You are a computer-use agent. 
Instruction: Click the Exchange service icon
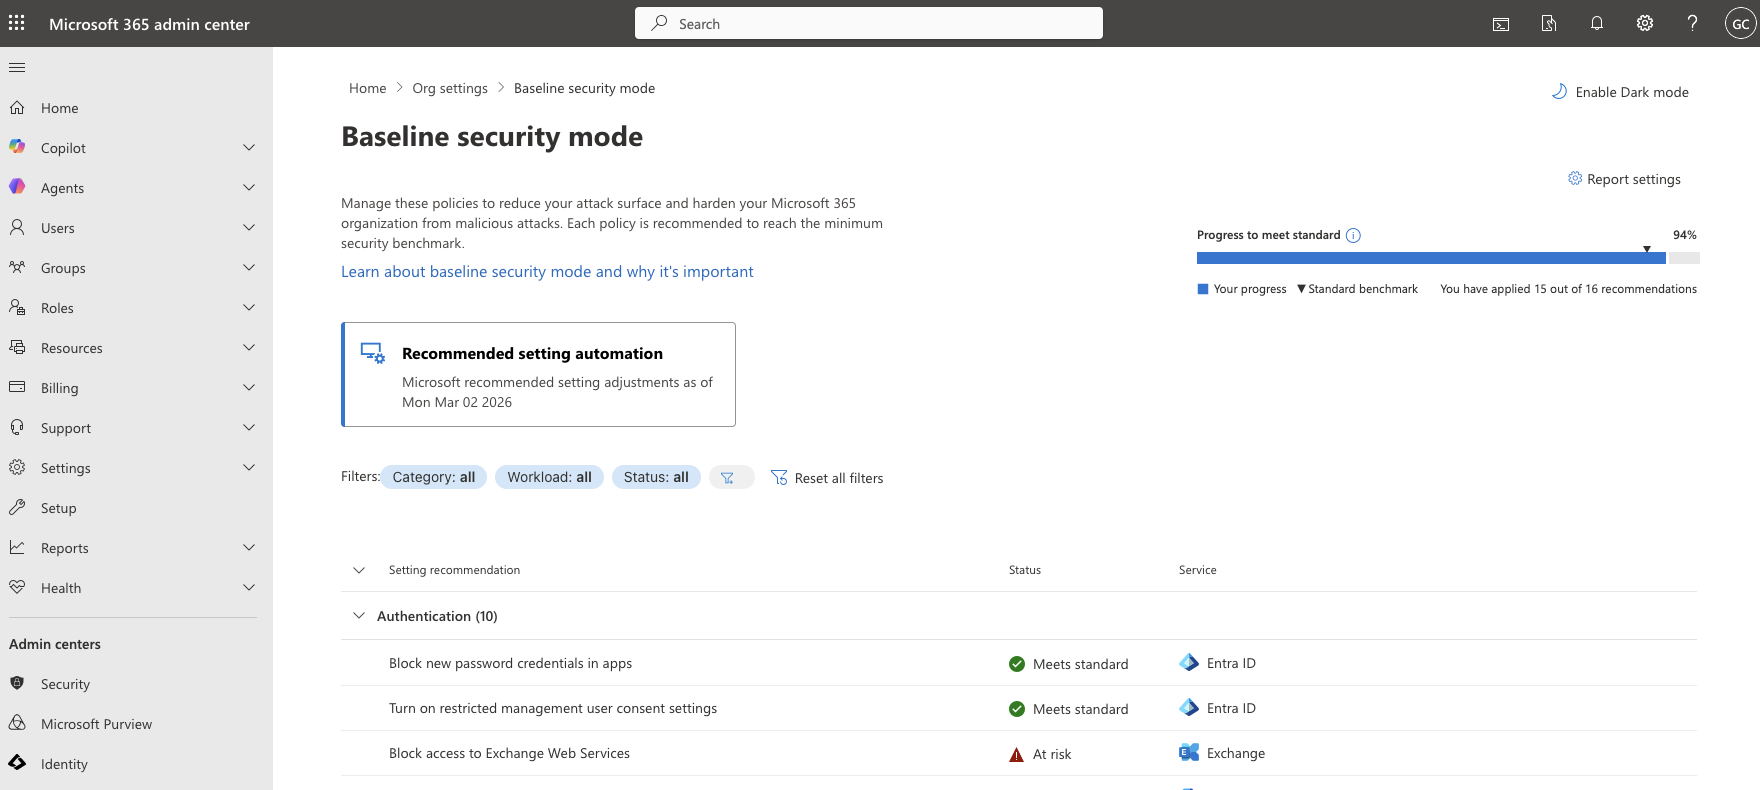(x=1189, y=753)
